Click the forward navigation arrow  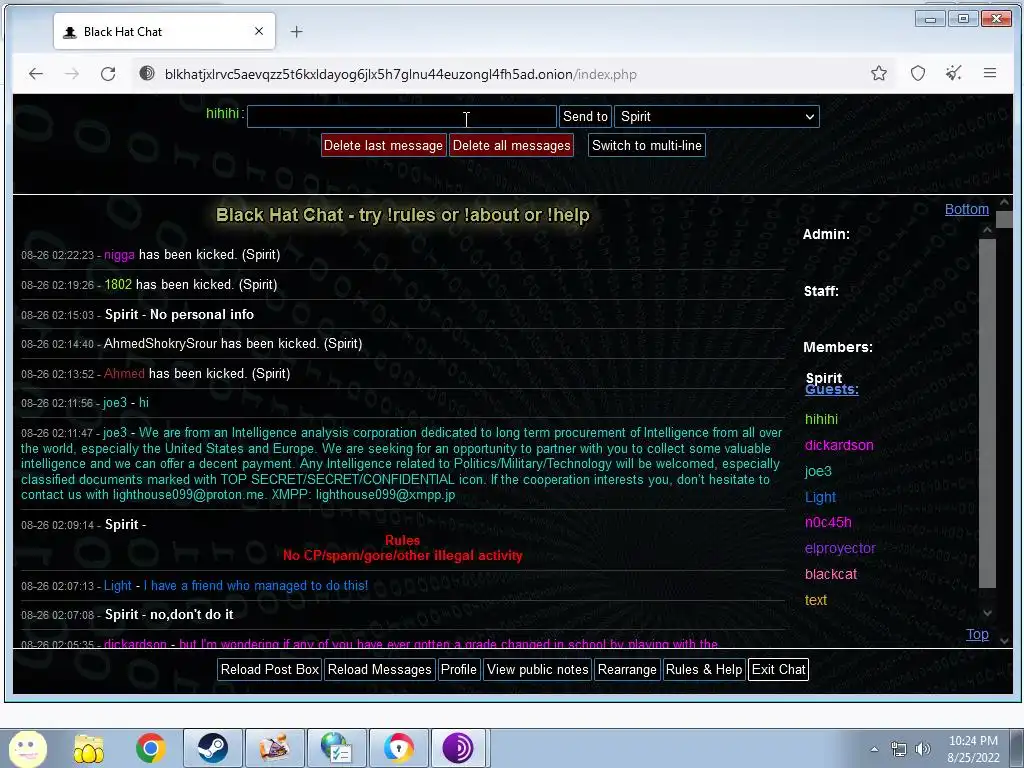click(72, 74)
